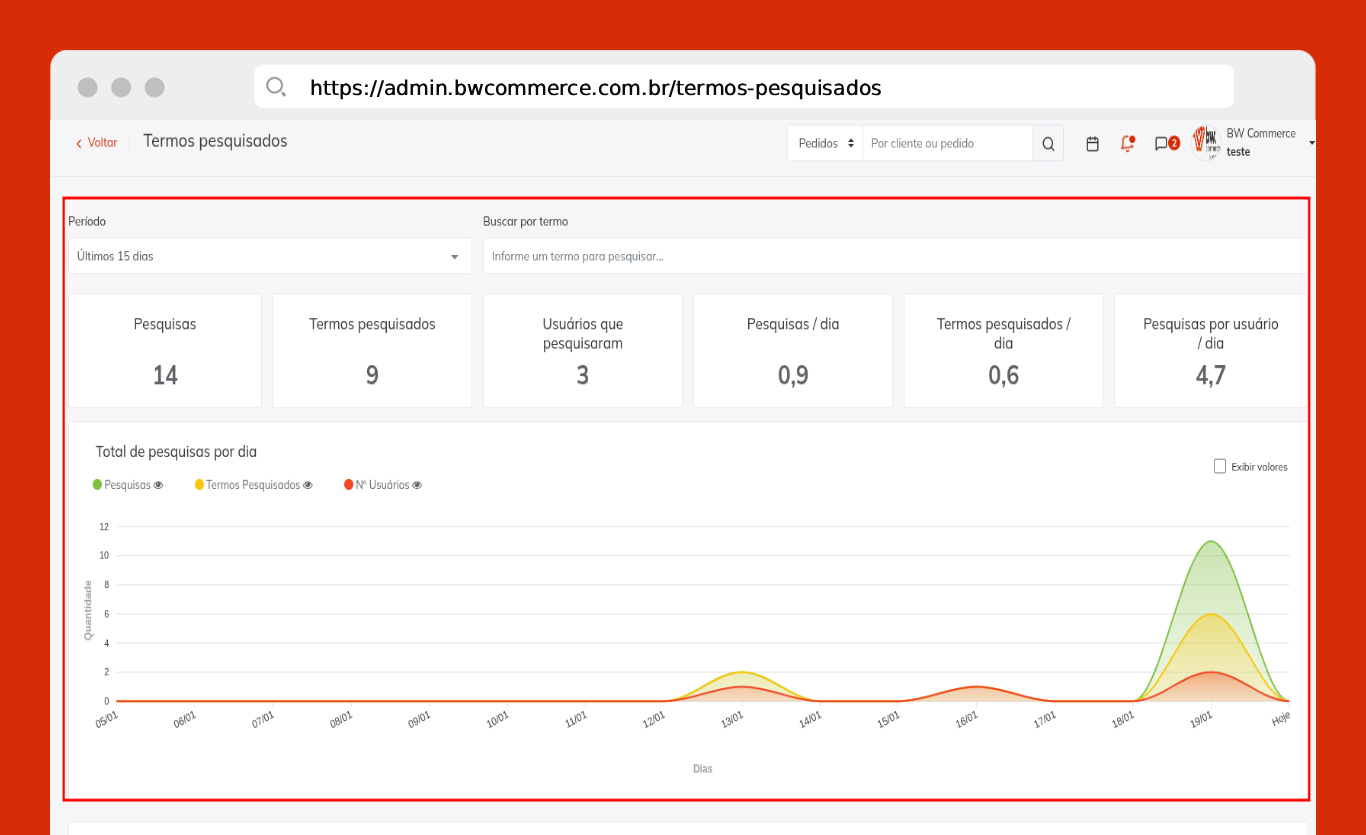The image size is (1366, 835).
Task: Click the calendar icon in header
Action: click(x=1092, y=144)
